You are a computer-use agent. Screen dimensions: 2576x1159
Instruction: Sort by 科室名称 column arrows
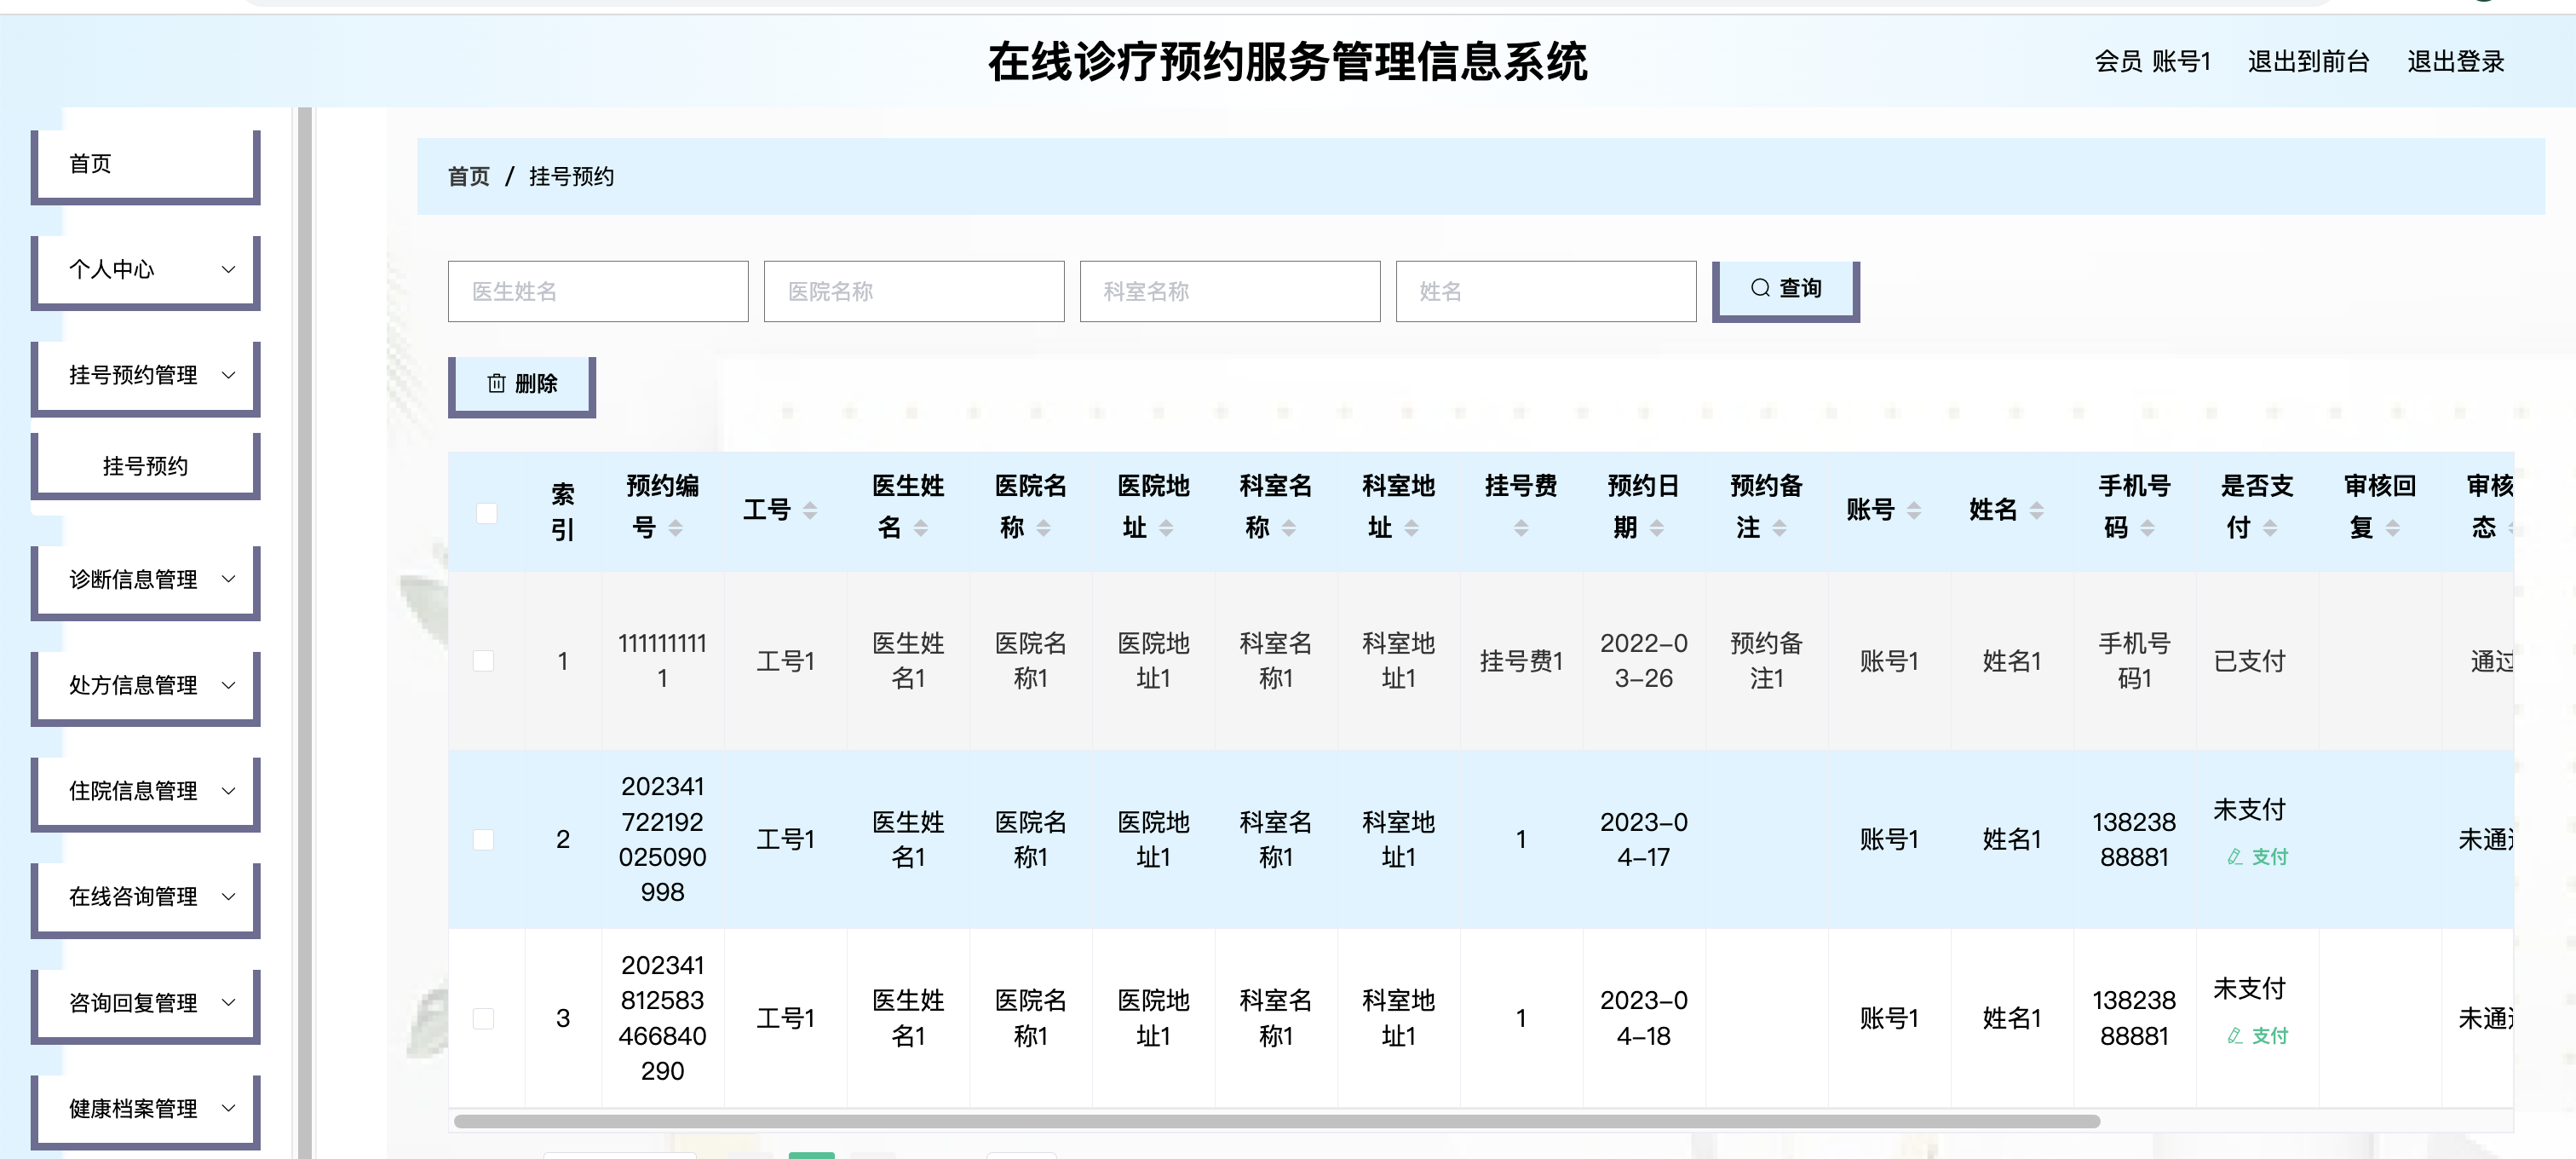click(x=1289, y=528)
